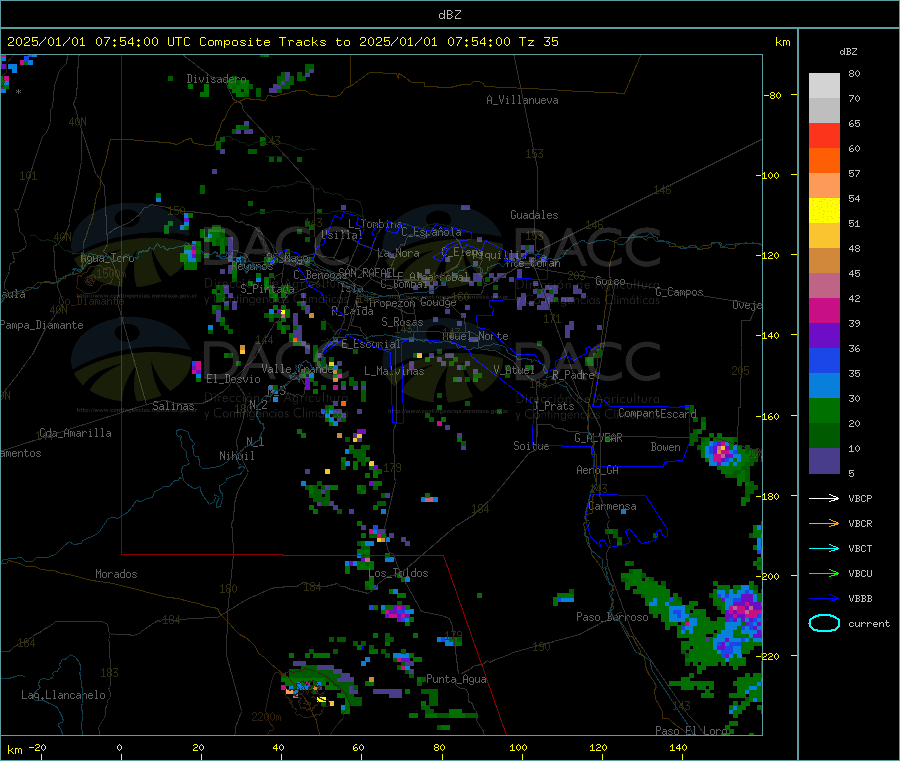Click the 'Guadales' map label
Image resolution: width=900 pixels, height=761 pixels.
(x=534, y=215)
